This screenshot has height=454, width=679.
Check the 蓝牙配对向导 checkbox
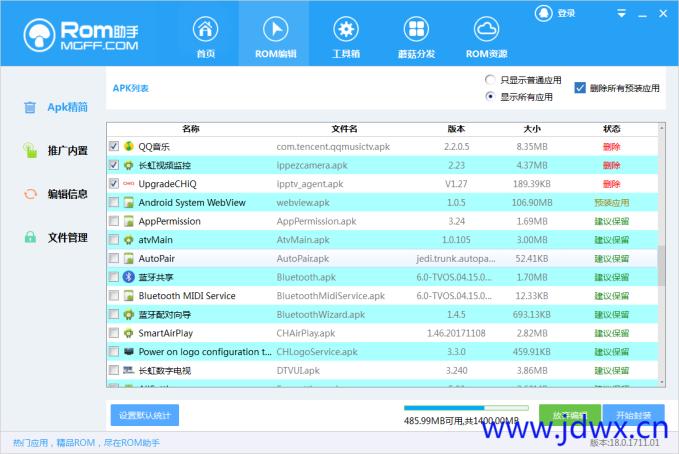(114, 314)
